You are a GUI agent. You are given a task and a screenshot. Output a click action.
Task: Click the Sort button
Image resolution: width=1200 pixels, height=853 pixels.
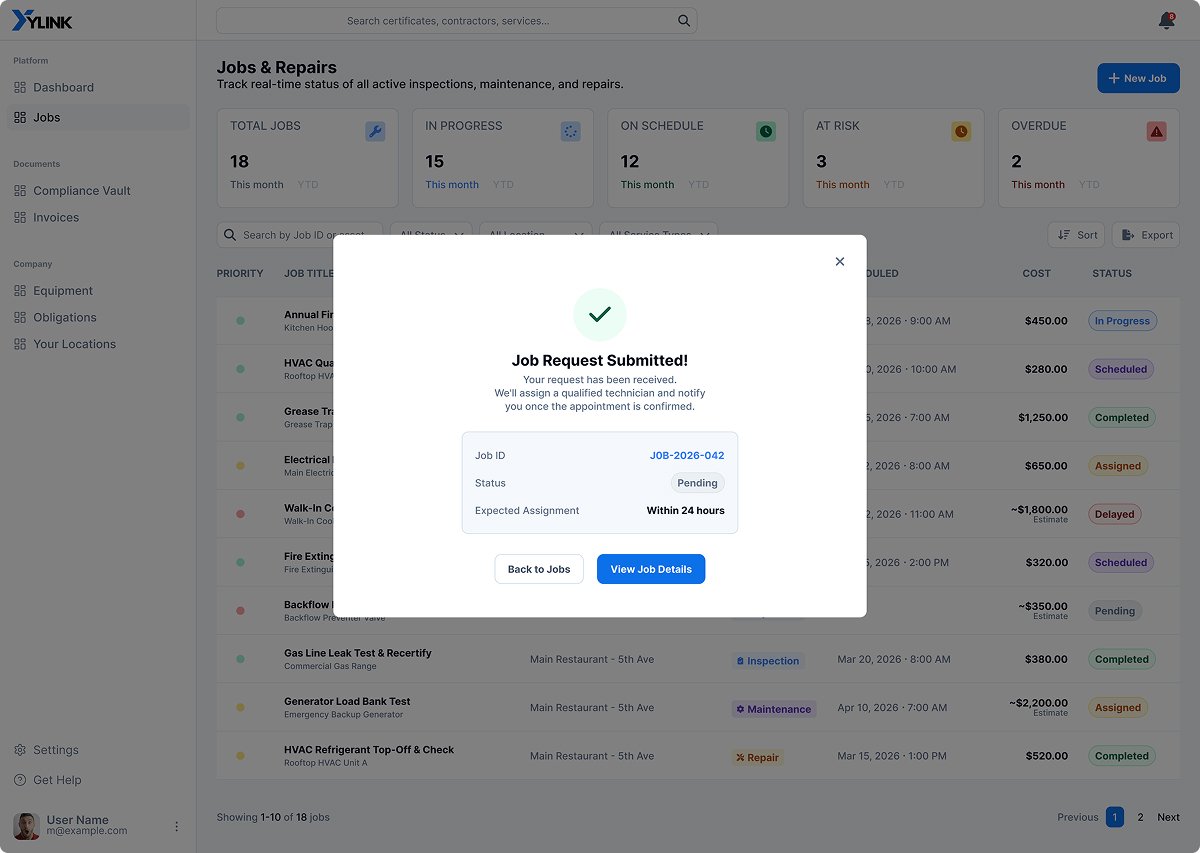pos(1076,235)
